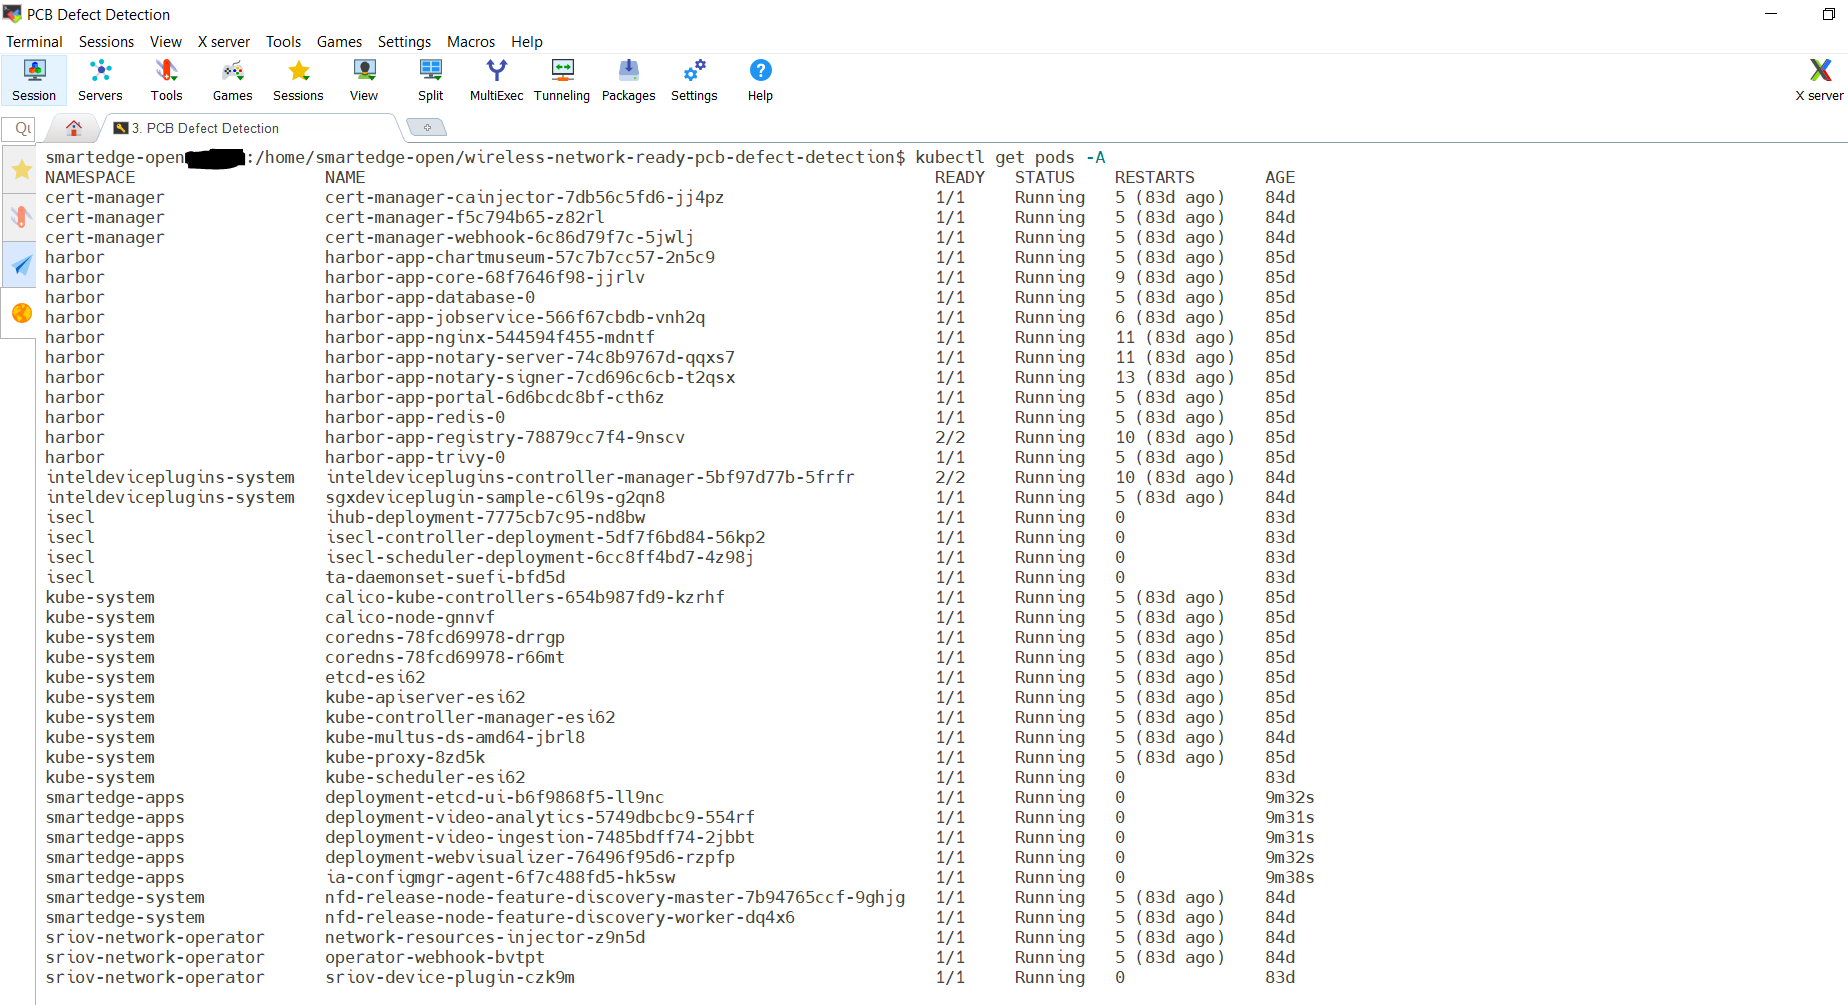
Task: Click pod name sriov-device-plugin-czk9m
Action: coord(450,977)
